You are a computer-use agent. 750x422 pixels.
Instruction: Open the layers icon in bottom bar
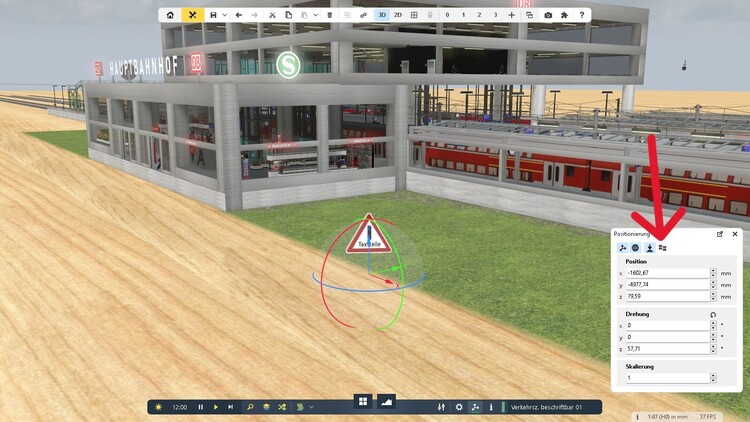[x=266, y=407]
